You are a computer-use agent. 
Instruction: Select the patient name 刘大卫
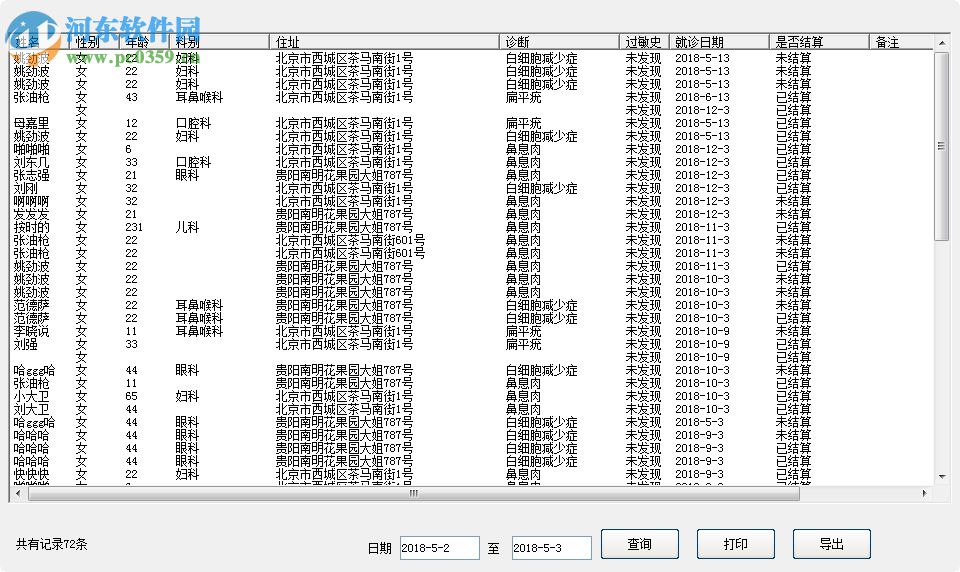pyautogui.click(x=31, y=409)
